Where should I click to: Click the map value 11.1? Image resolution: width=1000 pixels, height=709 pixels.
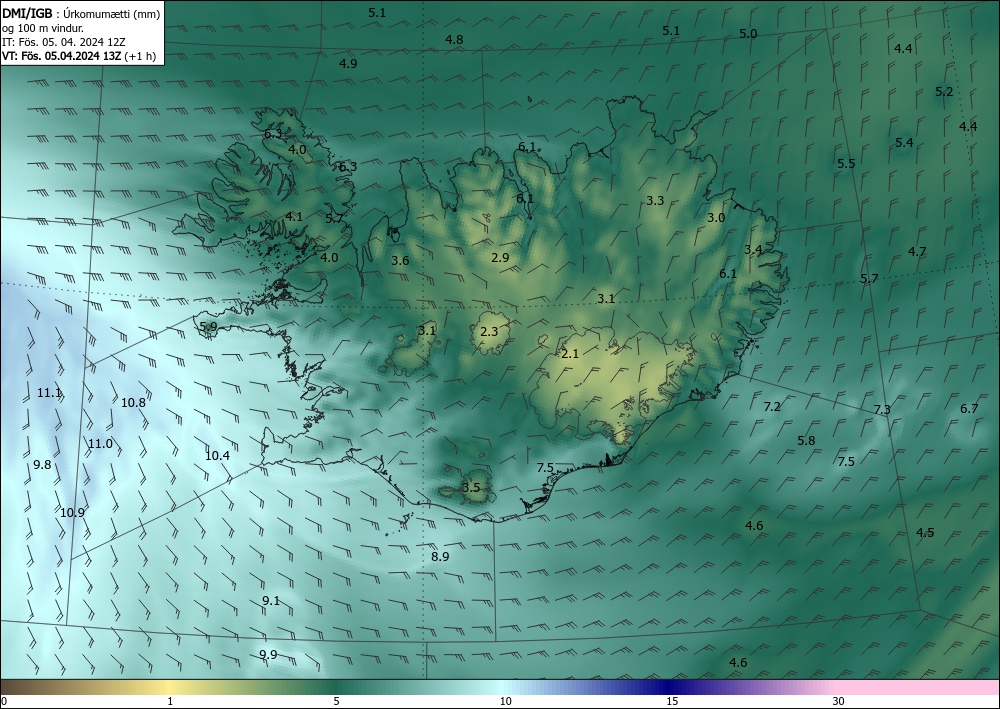coord(49,393)
